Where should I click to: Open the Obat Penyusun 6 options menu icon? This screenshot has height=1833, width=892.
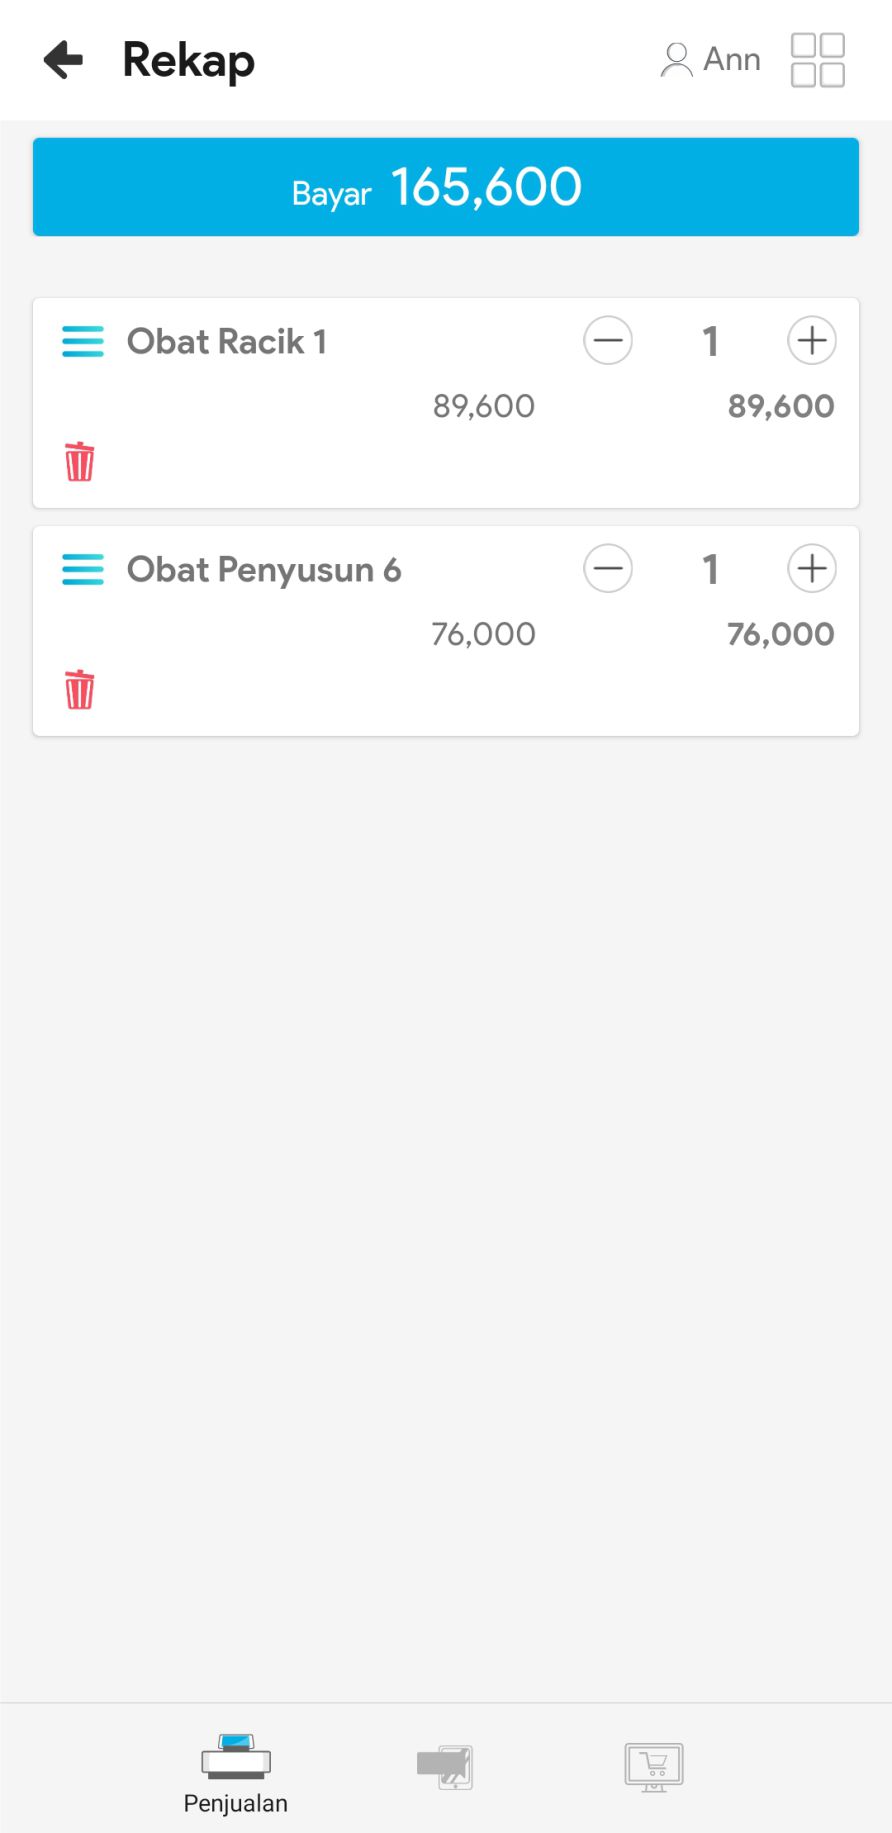[83, 569]
